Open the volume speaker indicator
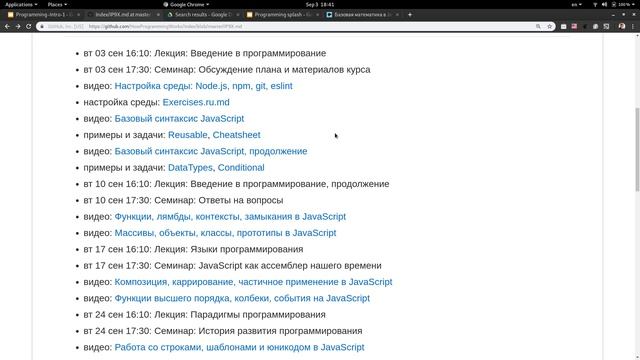 click(604, 4)
